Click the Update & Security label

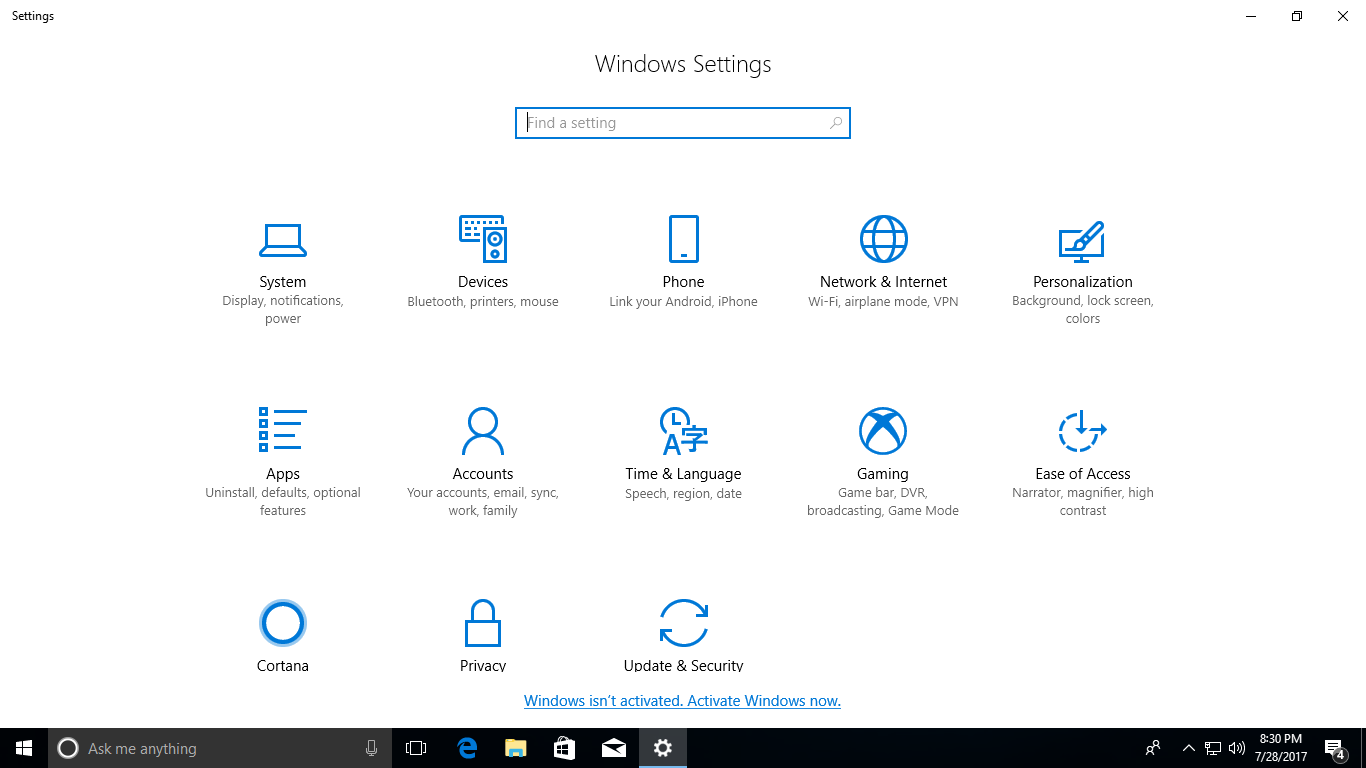point(683,665)
